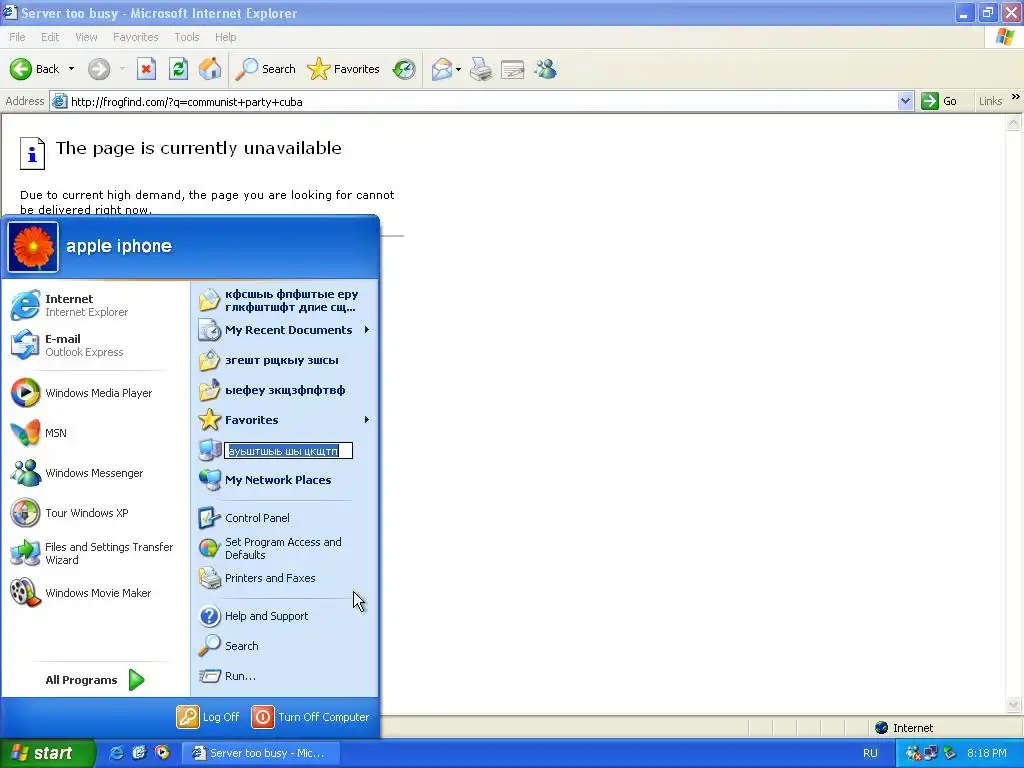Open the Favorites menu in menu bar

click(136, 37)
